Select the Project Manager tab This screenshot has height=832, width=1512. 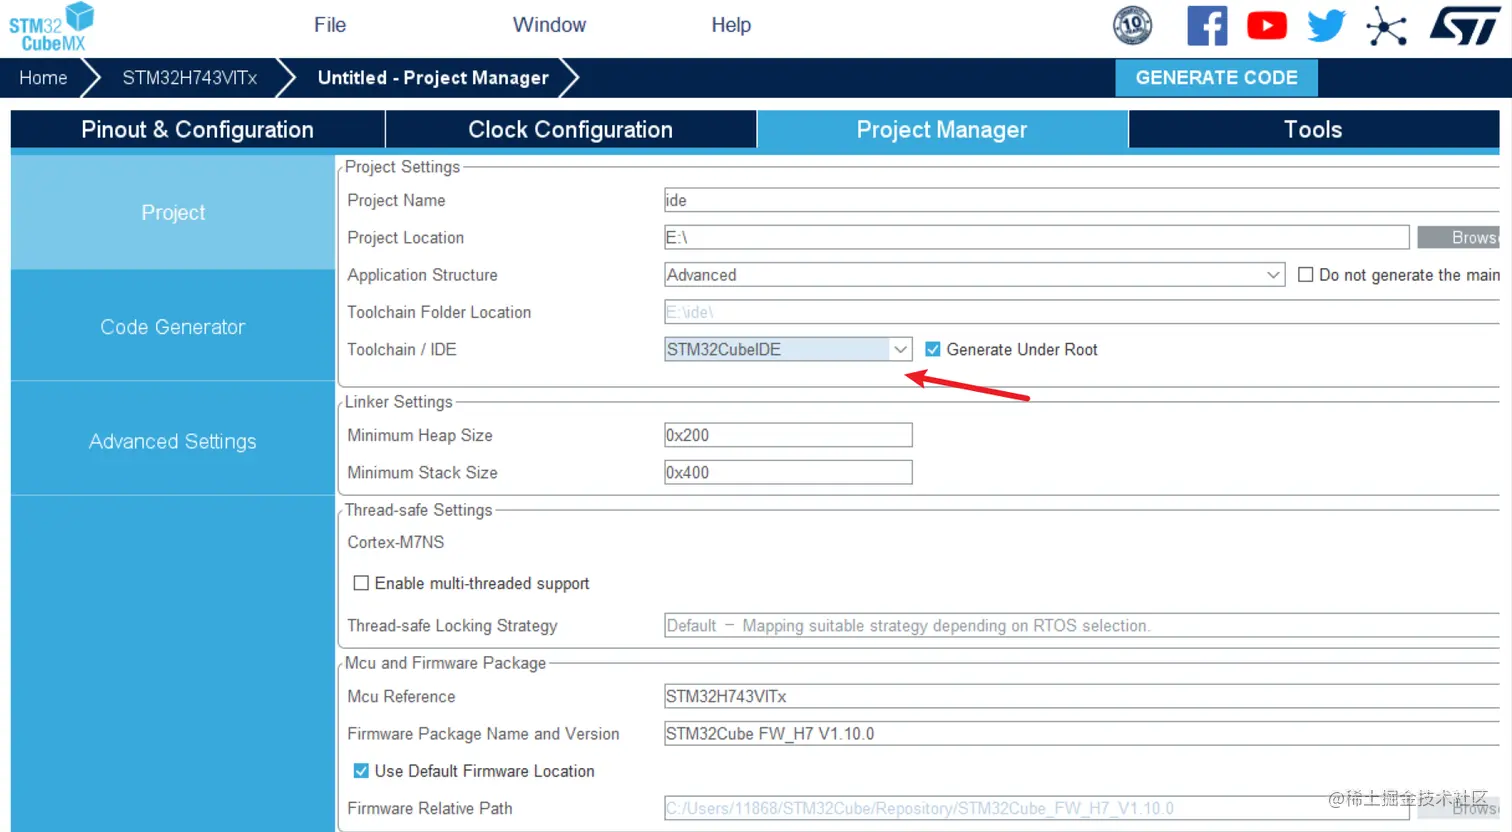(x=942, y=130)
